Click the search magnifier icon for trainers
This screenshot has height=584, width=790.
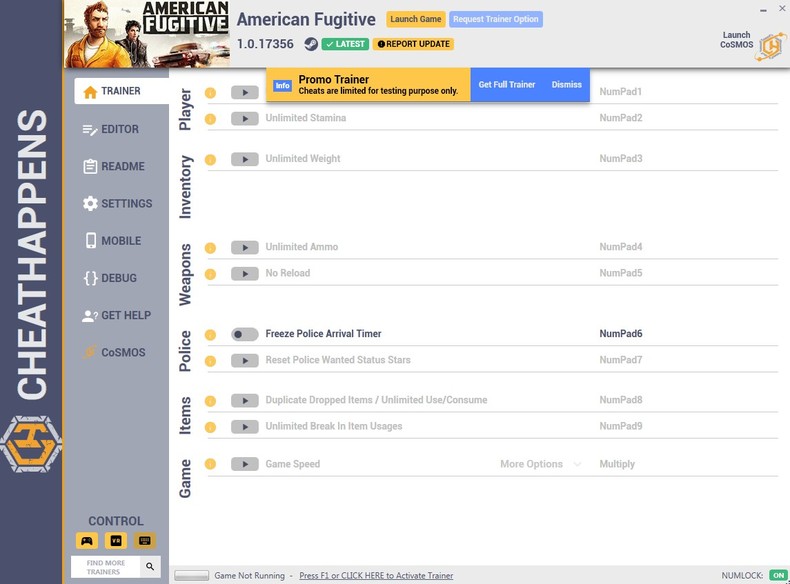pos(150,566)
